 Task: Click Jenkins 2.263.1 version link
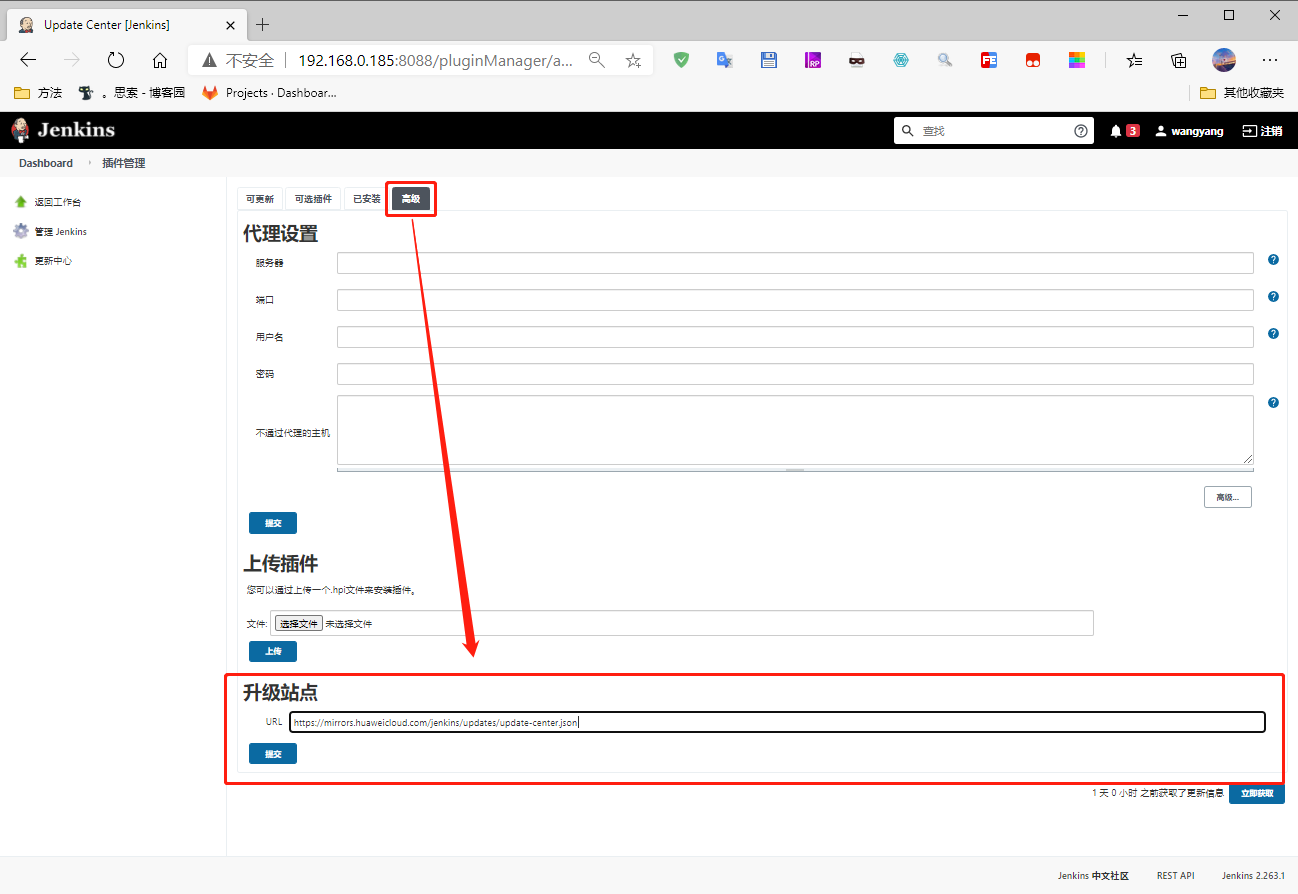1253,876
